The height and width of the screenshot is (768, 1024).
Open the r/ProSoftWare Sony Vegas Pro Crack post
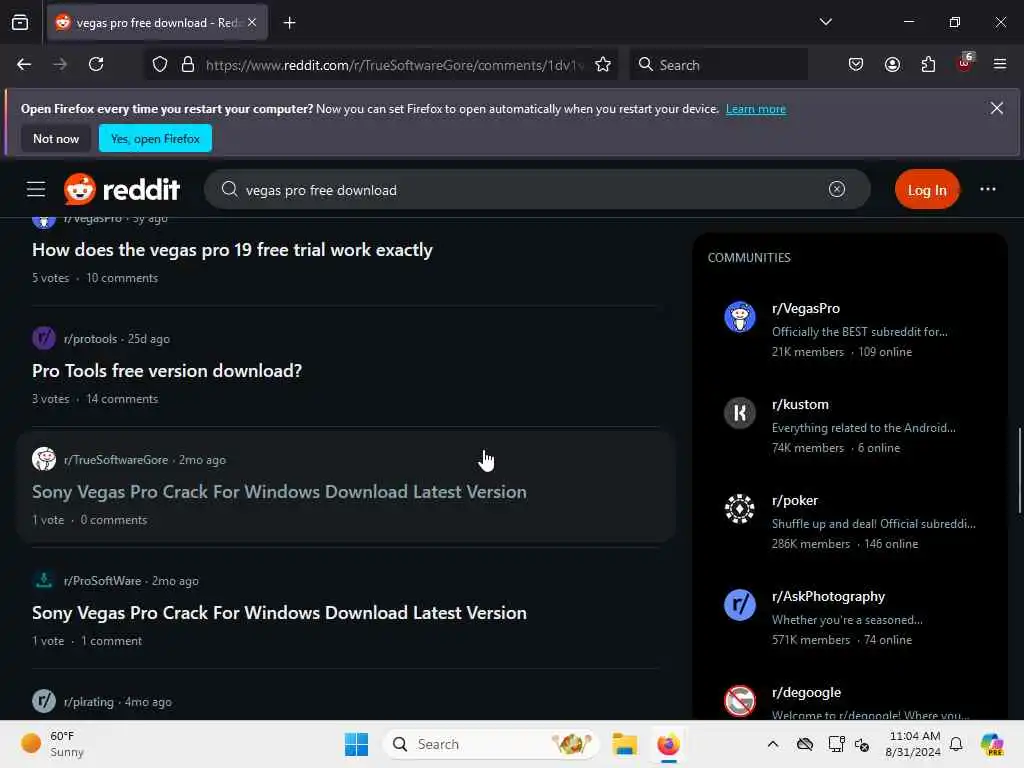(x=280, y=613)
